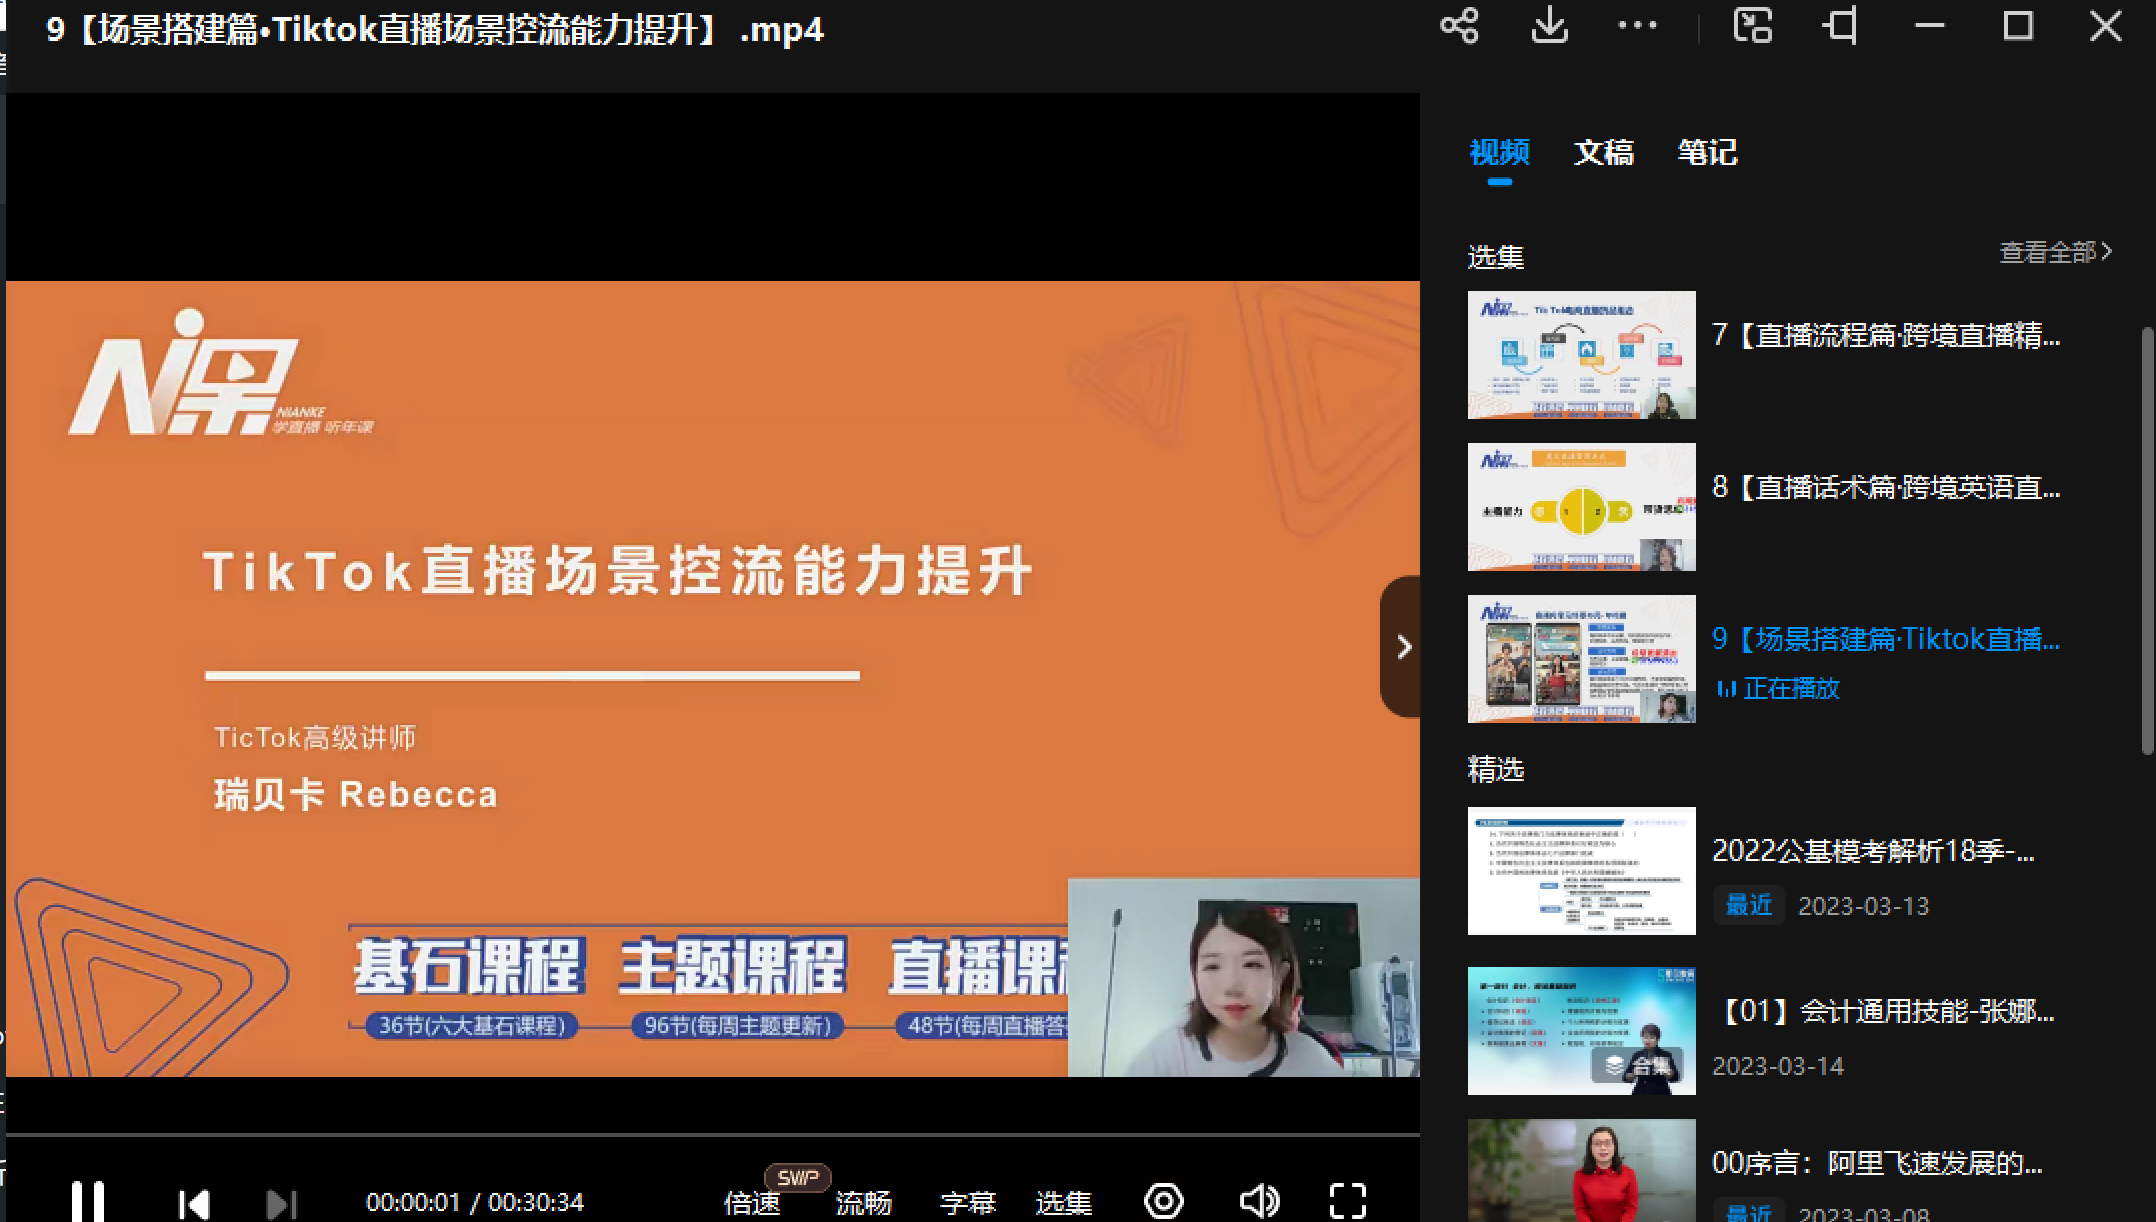2156x1222 pixels.
Task: Pause the video playback
Action: coord(88,1201)
